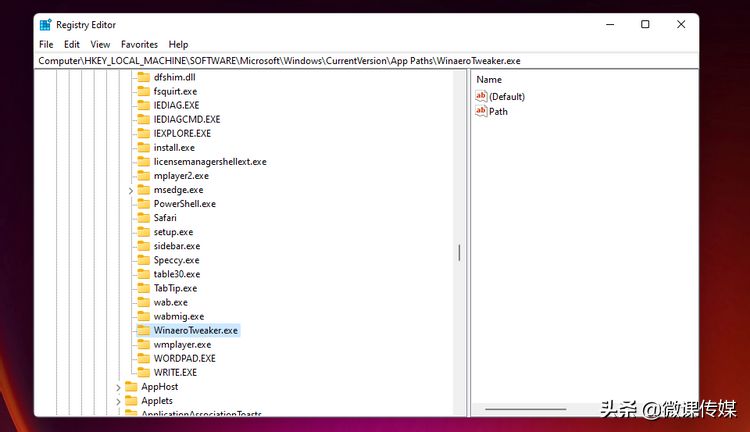The image size is (750, 432).
Task: Click the sidebar.exe folder icon
Action: pyautogui.click(x=143, y=246)
